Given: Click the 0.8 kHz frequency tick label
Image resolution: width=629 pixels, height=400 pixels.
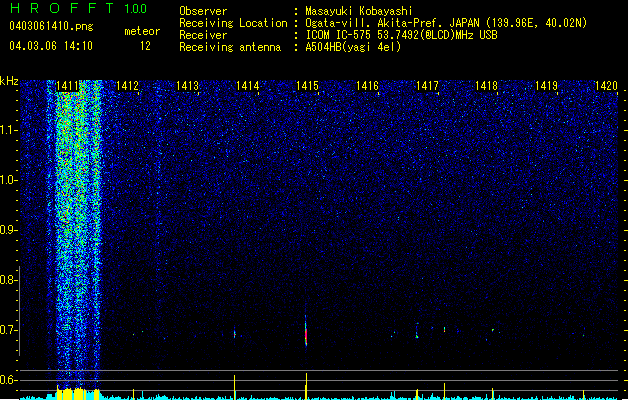Looking at the screenshot, I should pos(8,280).
